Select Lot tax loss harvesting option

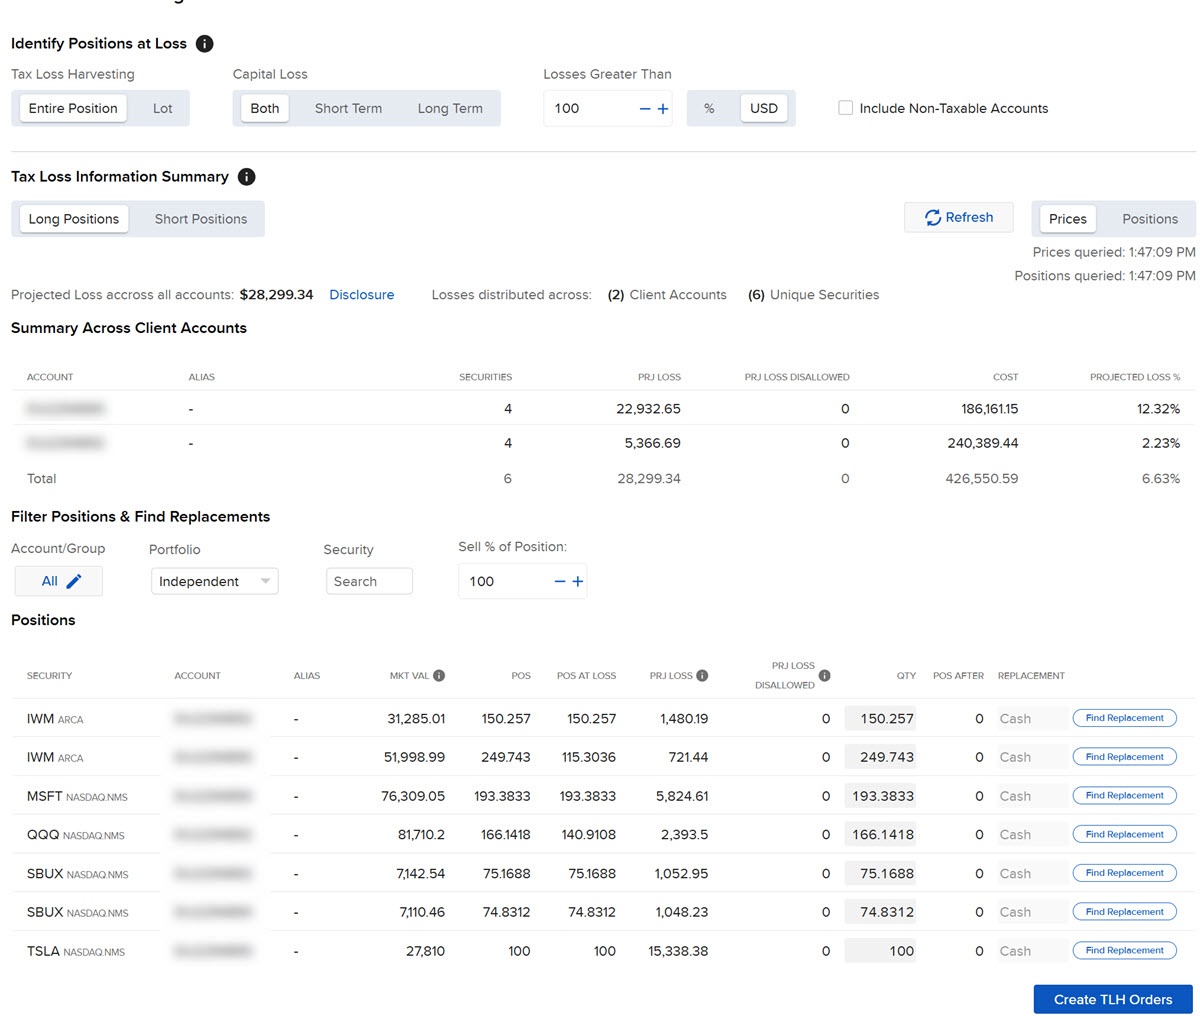pos(162,109)
